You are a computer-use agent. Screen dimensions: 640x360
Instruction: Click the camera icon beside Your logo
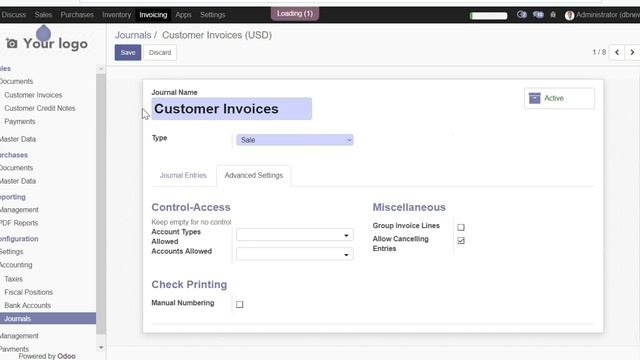click(11, 43)
